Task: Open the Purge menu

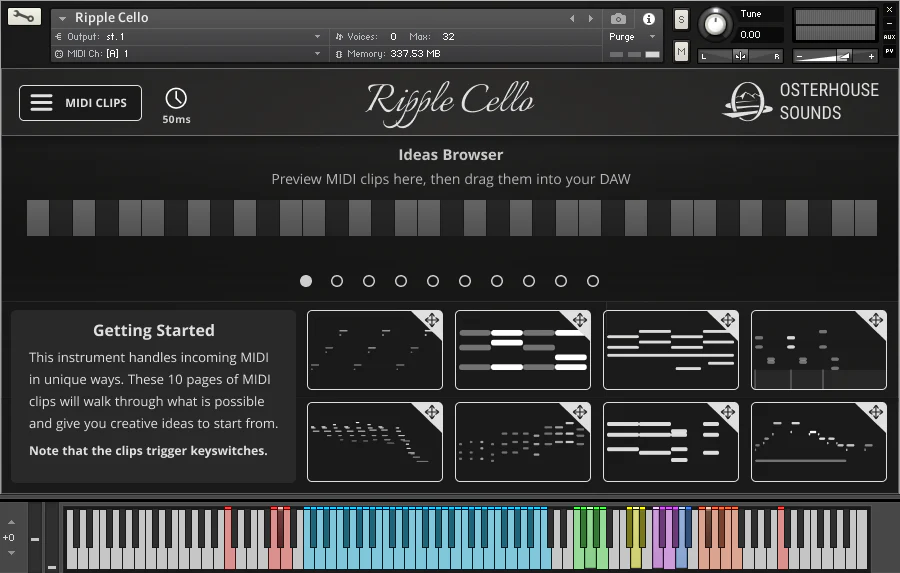Action: click(632, 37)
